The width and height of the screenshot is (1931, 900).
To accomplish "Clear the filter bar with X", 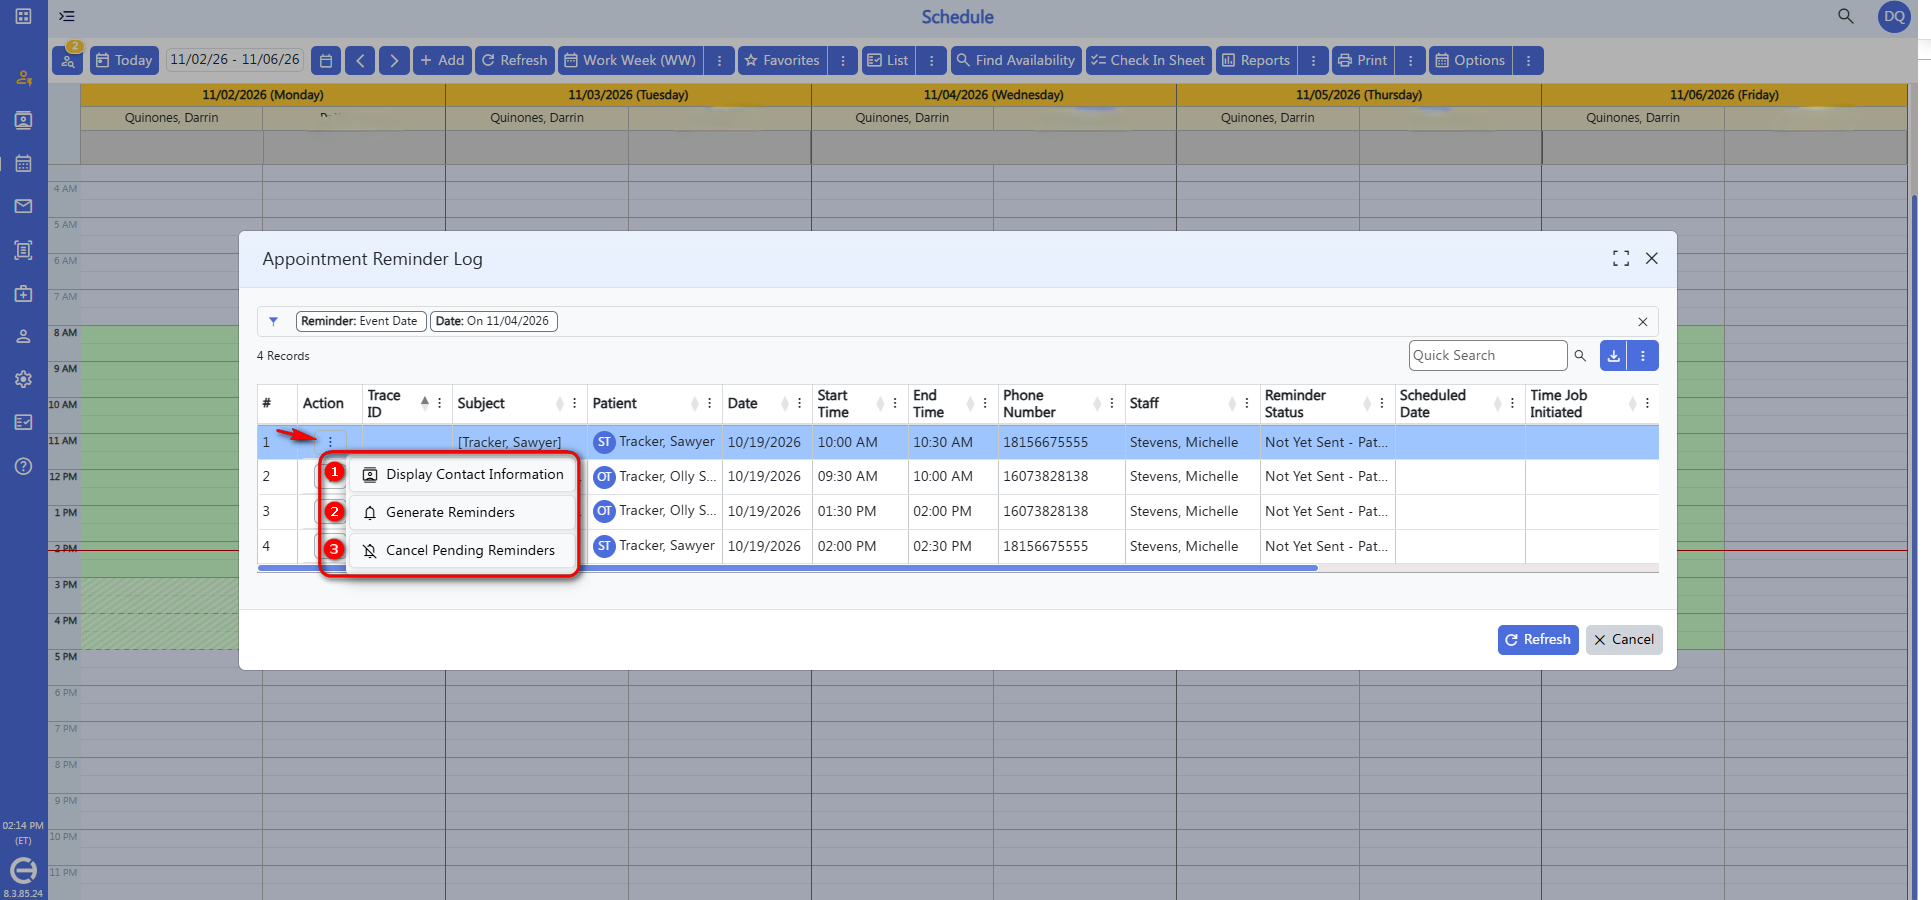I will pos(1642,321).
